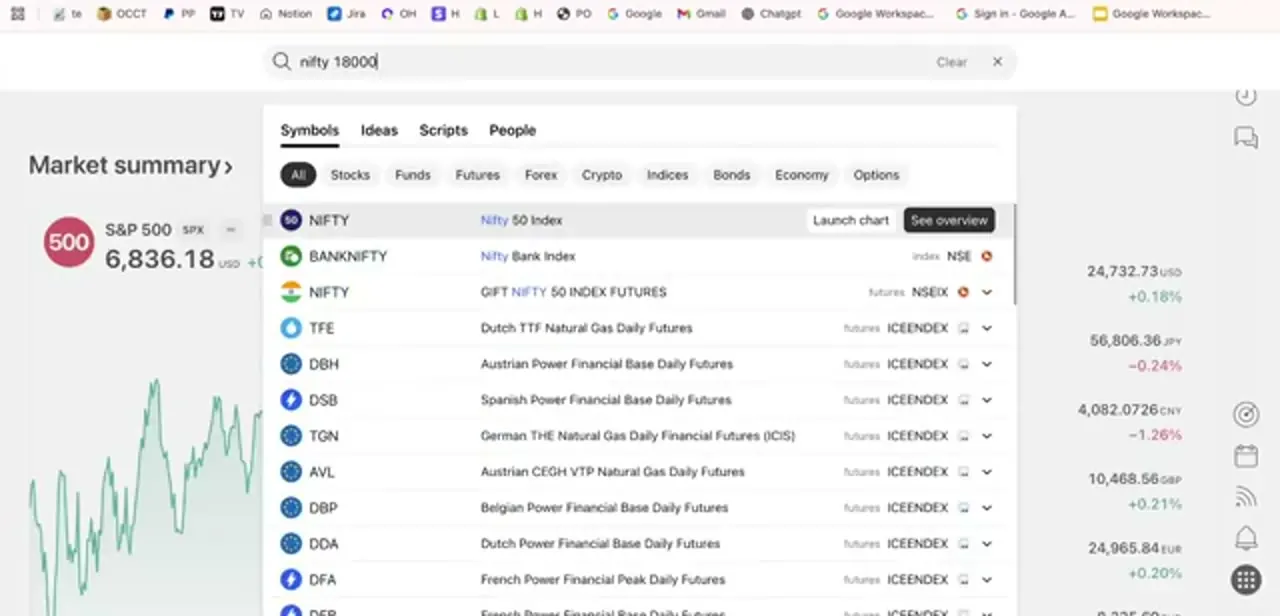Click See overview for NIFTY

click(x=949, y=220)
